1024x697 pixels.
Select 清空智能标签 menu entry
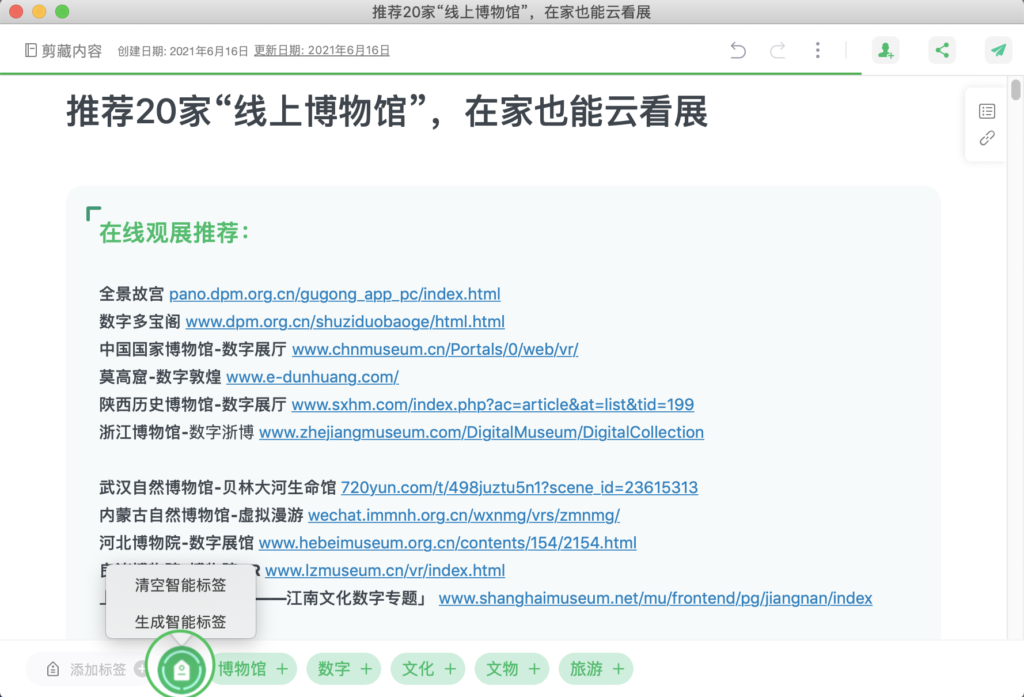coord(180,585)
